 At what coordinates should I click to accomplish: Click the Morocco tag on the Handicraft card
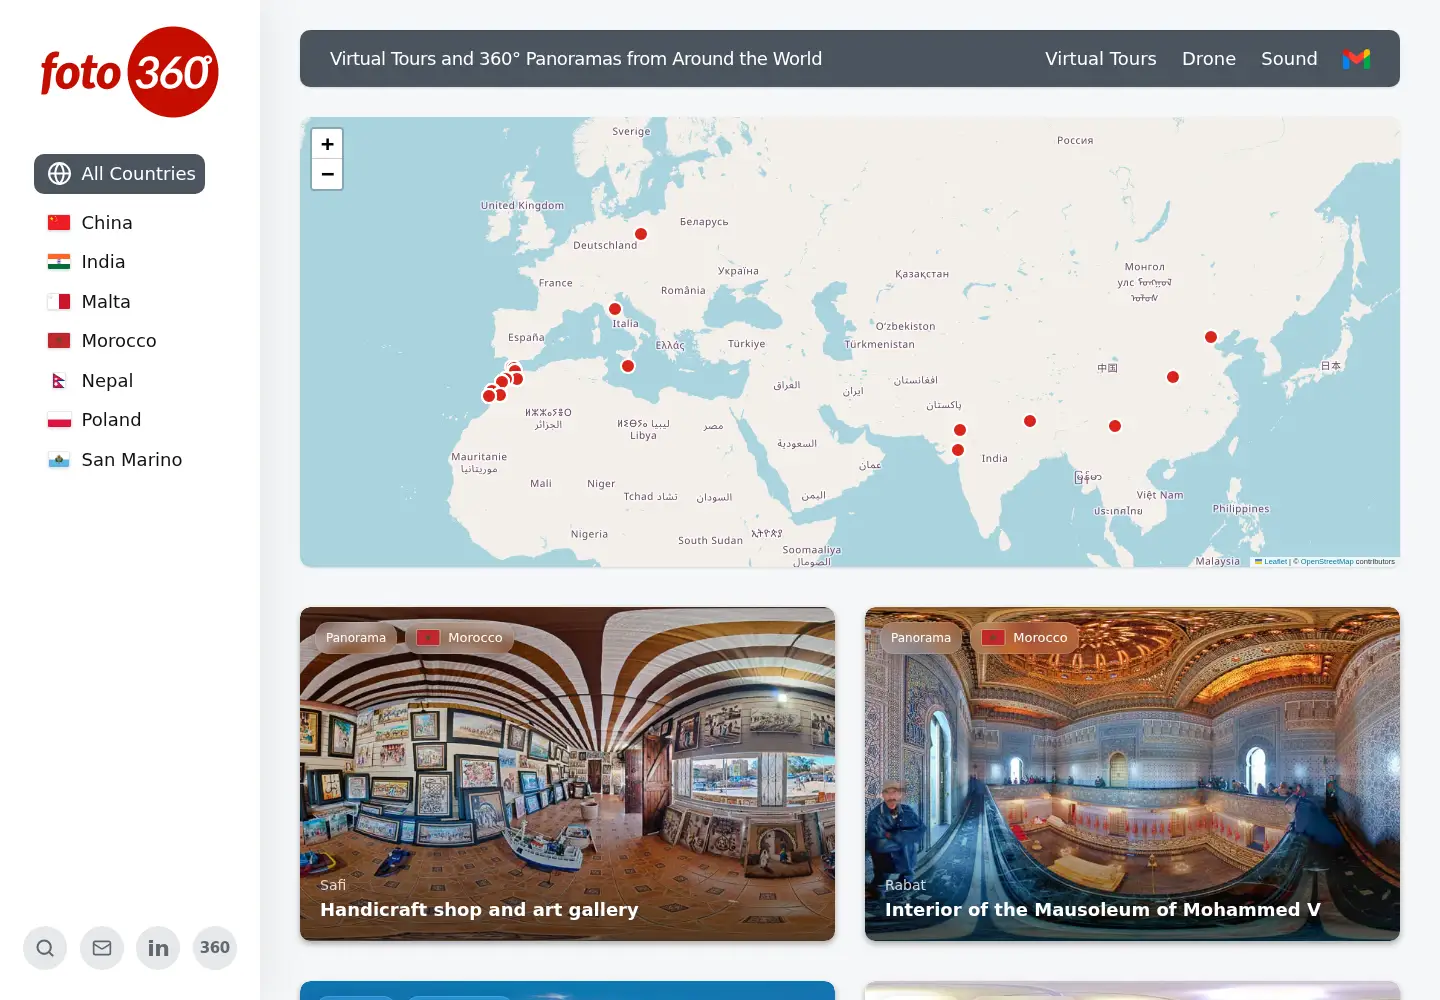pos(460,638)
